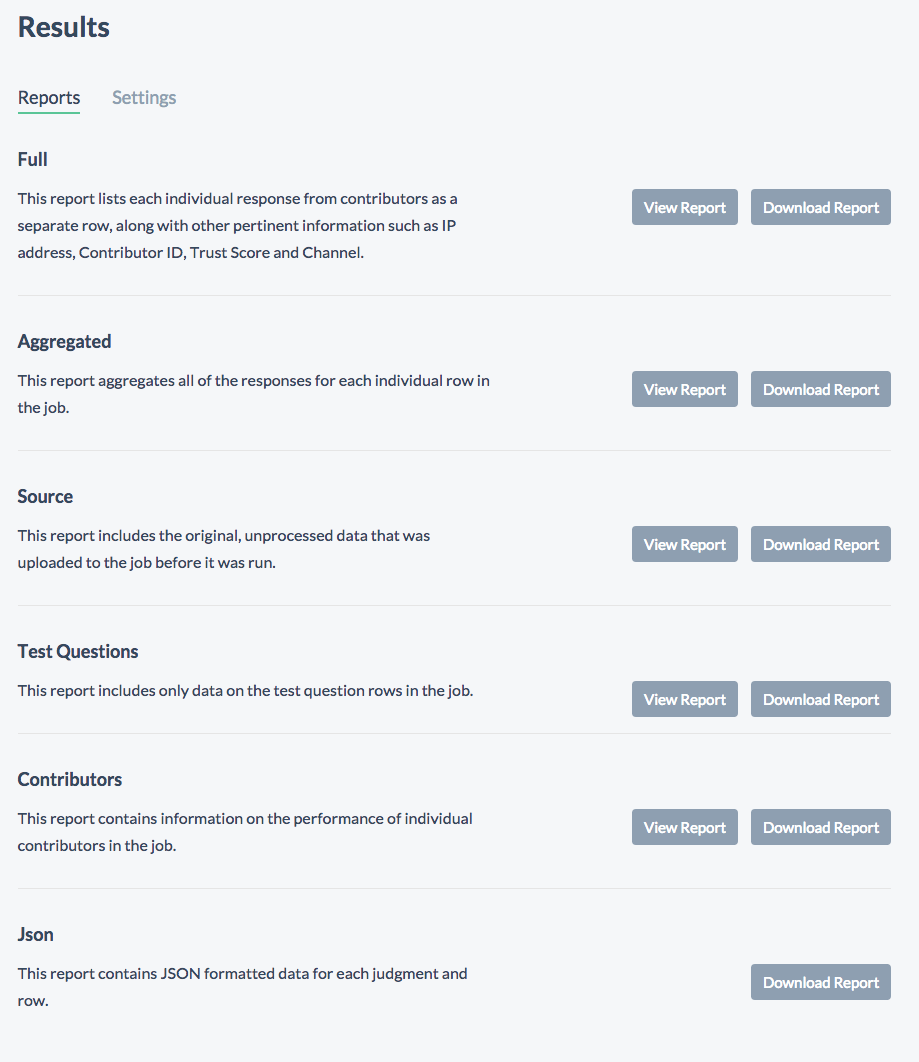View the Source report
919x1062 pixels.
tap(685, 545)
